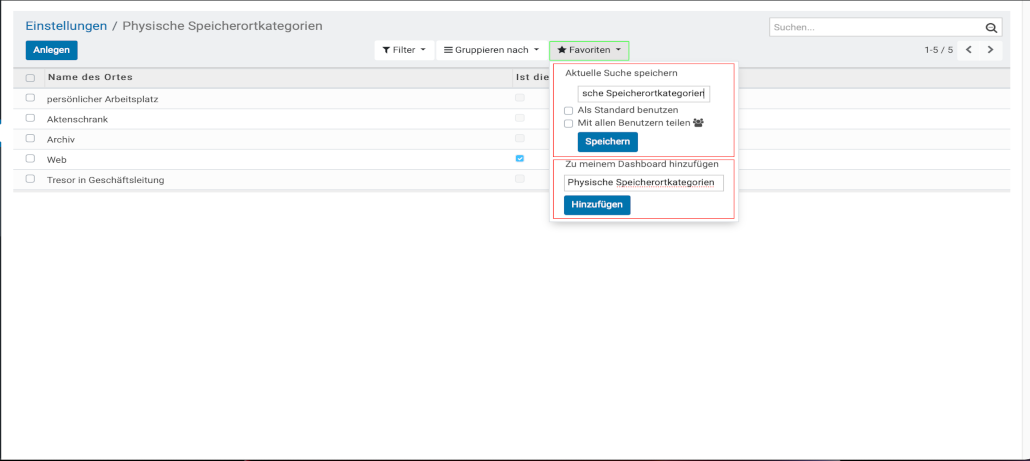Screen dimensions: 1030x461
Task: Click the Anlegen button
Action: click(51, 50)
